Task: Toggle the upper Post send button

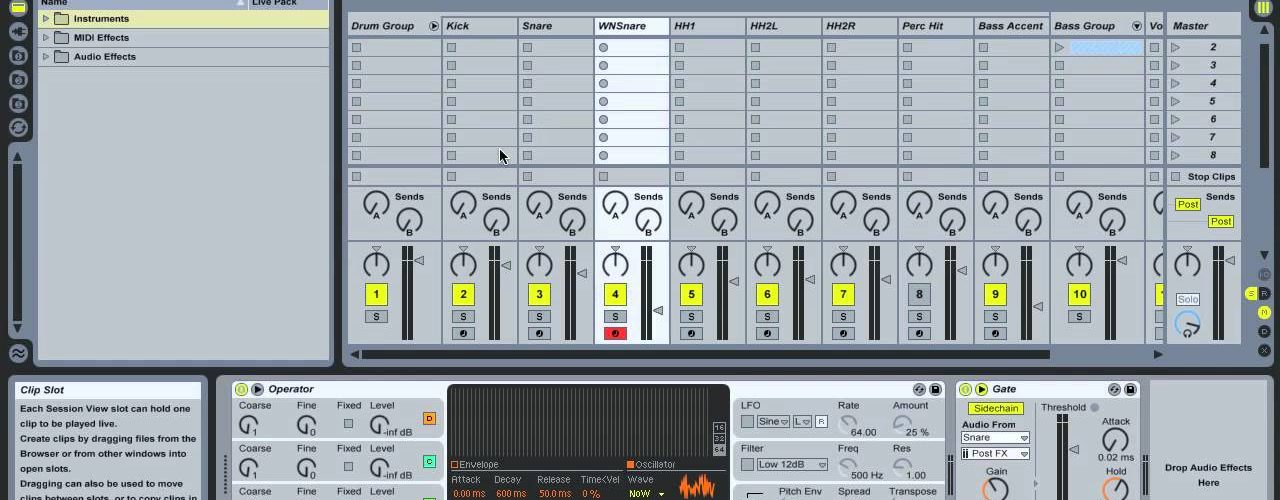Action: [x=1188, y=205]
